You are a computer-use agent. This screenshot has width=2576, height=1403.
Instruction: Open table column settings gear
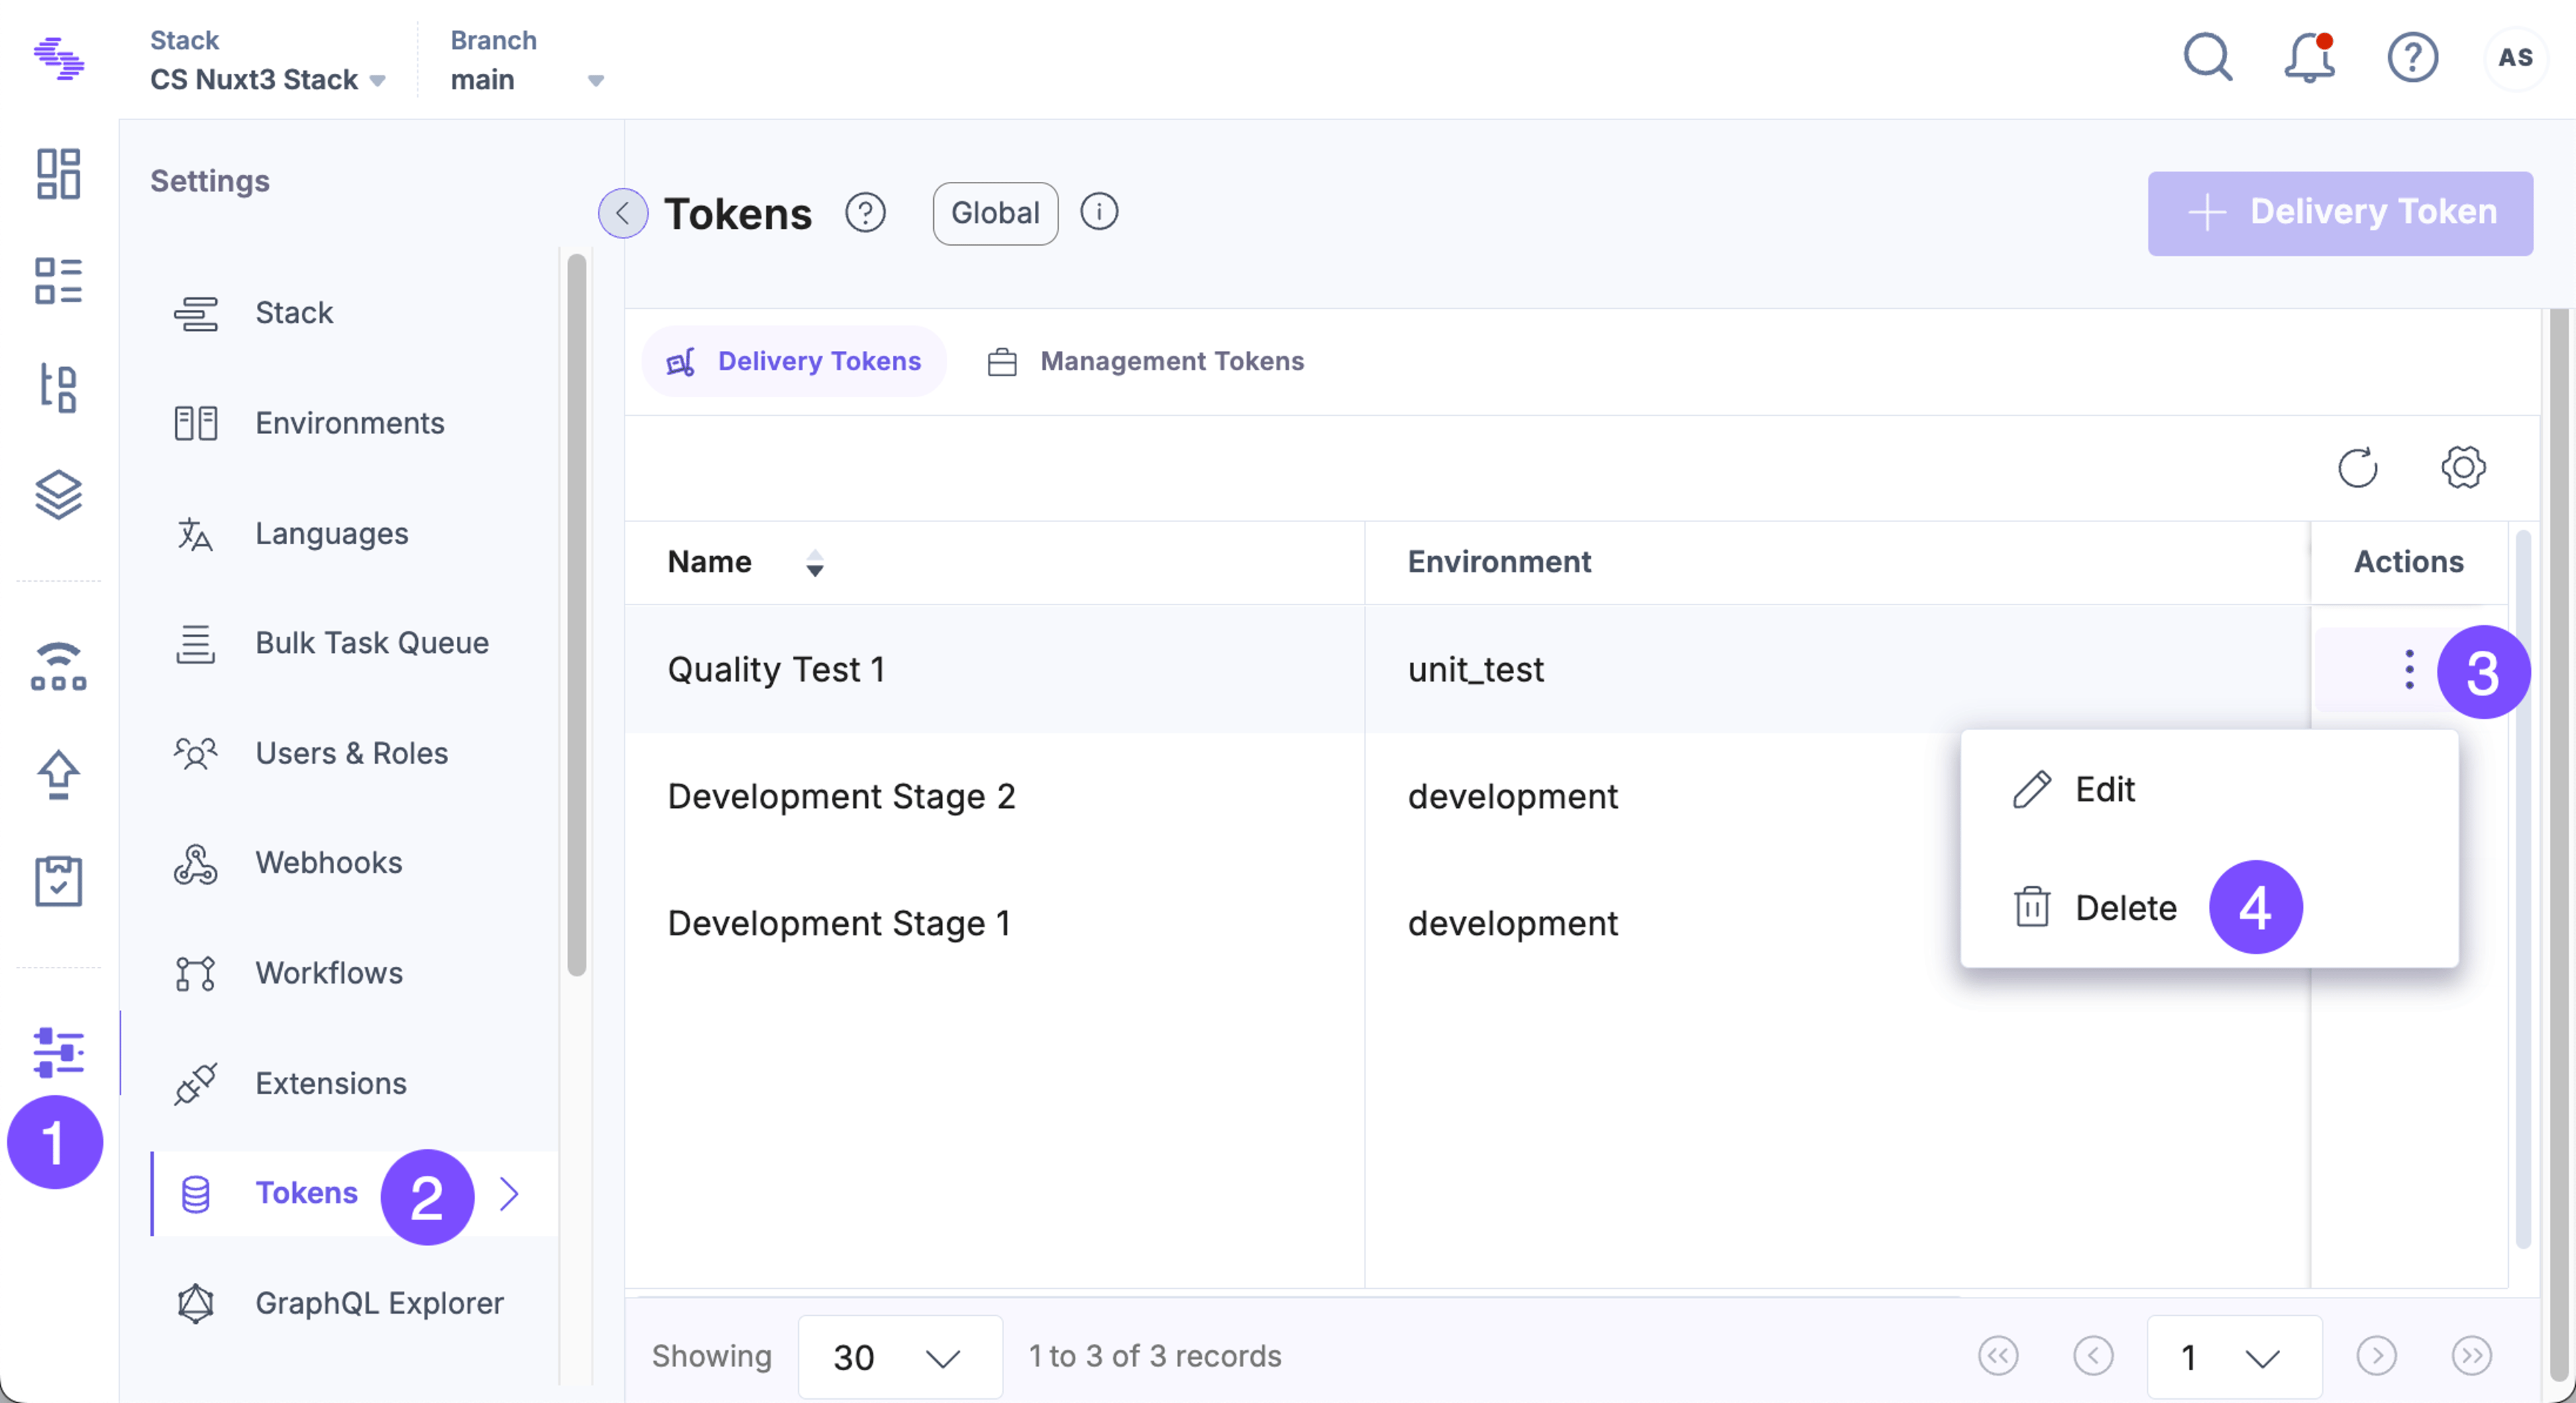[x=2463, y=467]
